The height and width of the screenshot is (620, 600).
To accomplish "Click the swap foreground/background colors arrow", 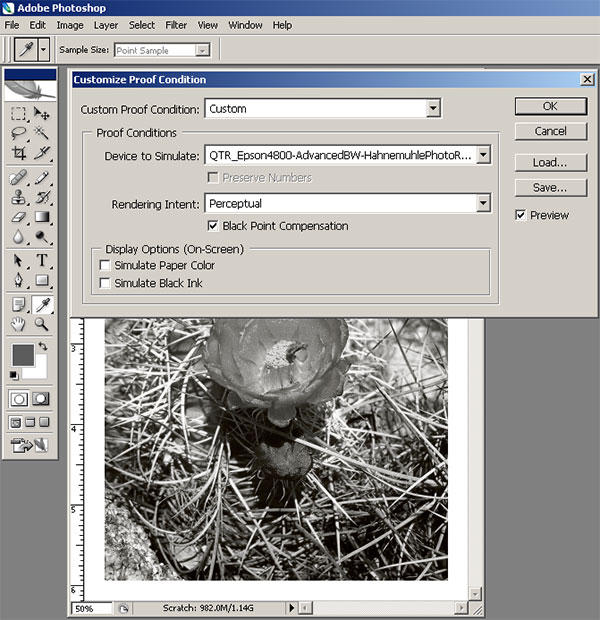I will pos(43,347).
